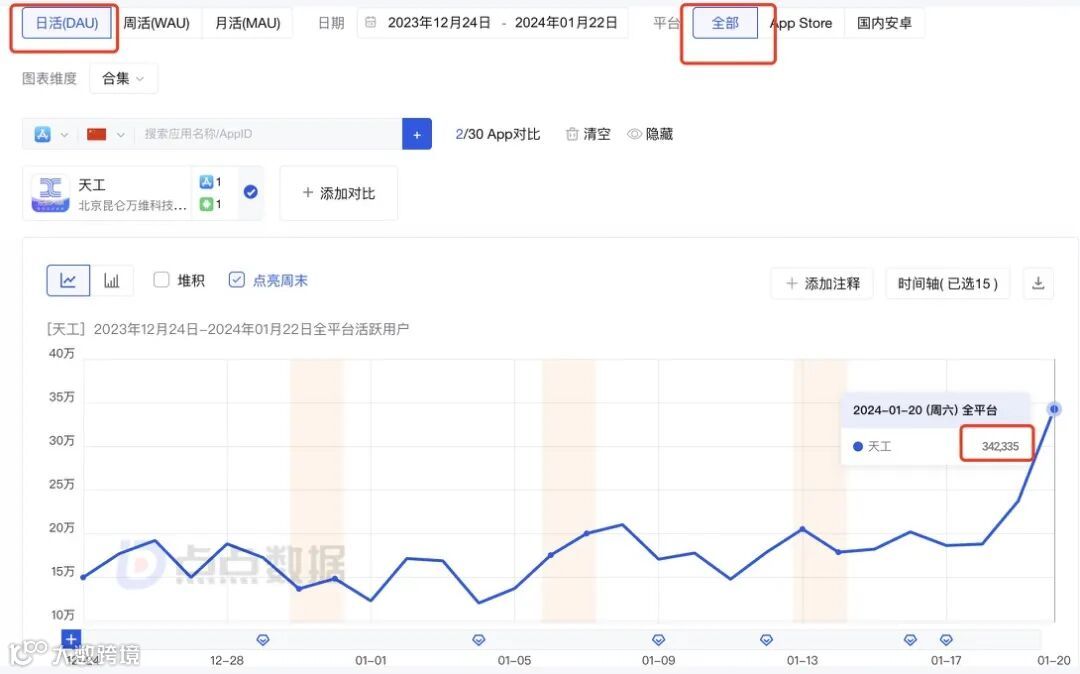Click the 北京昆仑万维科技 company name
This screenshot has width=1080, height=674.
pos(132,205)
